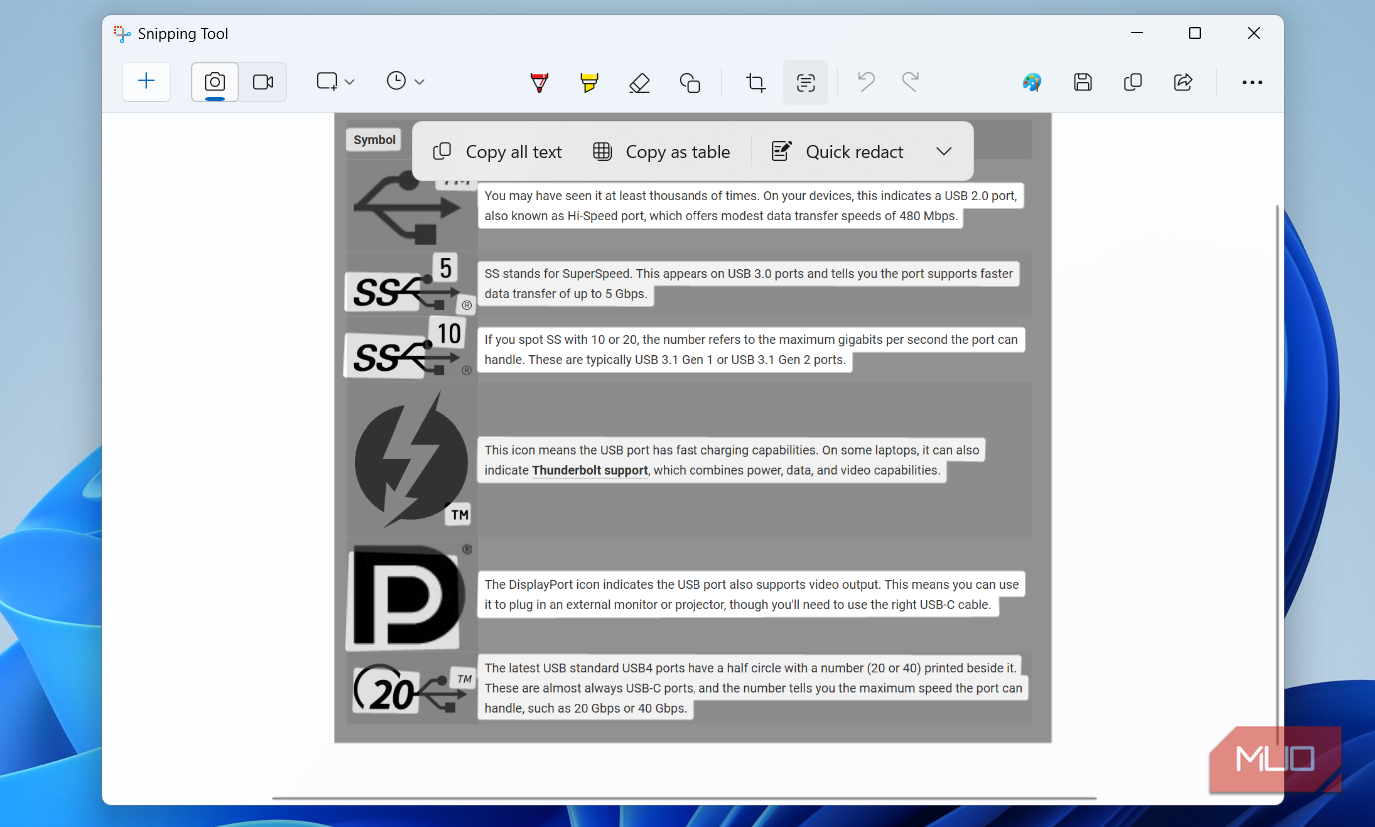Viewport: 1375px width, 827px height.
Task: Click the SS 10 SuperSpeed symbol image
Action: tap(408, 348)
